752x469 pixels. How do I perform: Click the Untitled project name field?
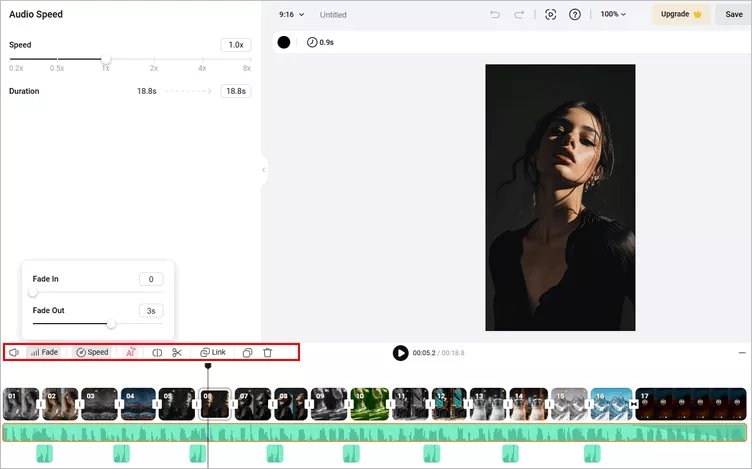click(x=333, y=15)
